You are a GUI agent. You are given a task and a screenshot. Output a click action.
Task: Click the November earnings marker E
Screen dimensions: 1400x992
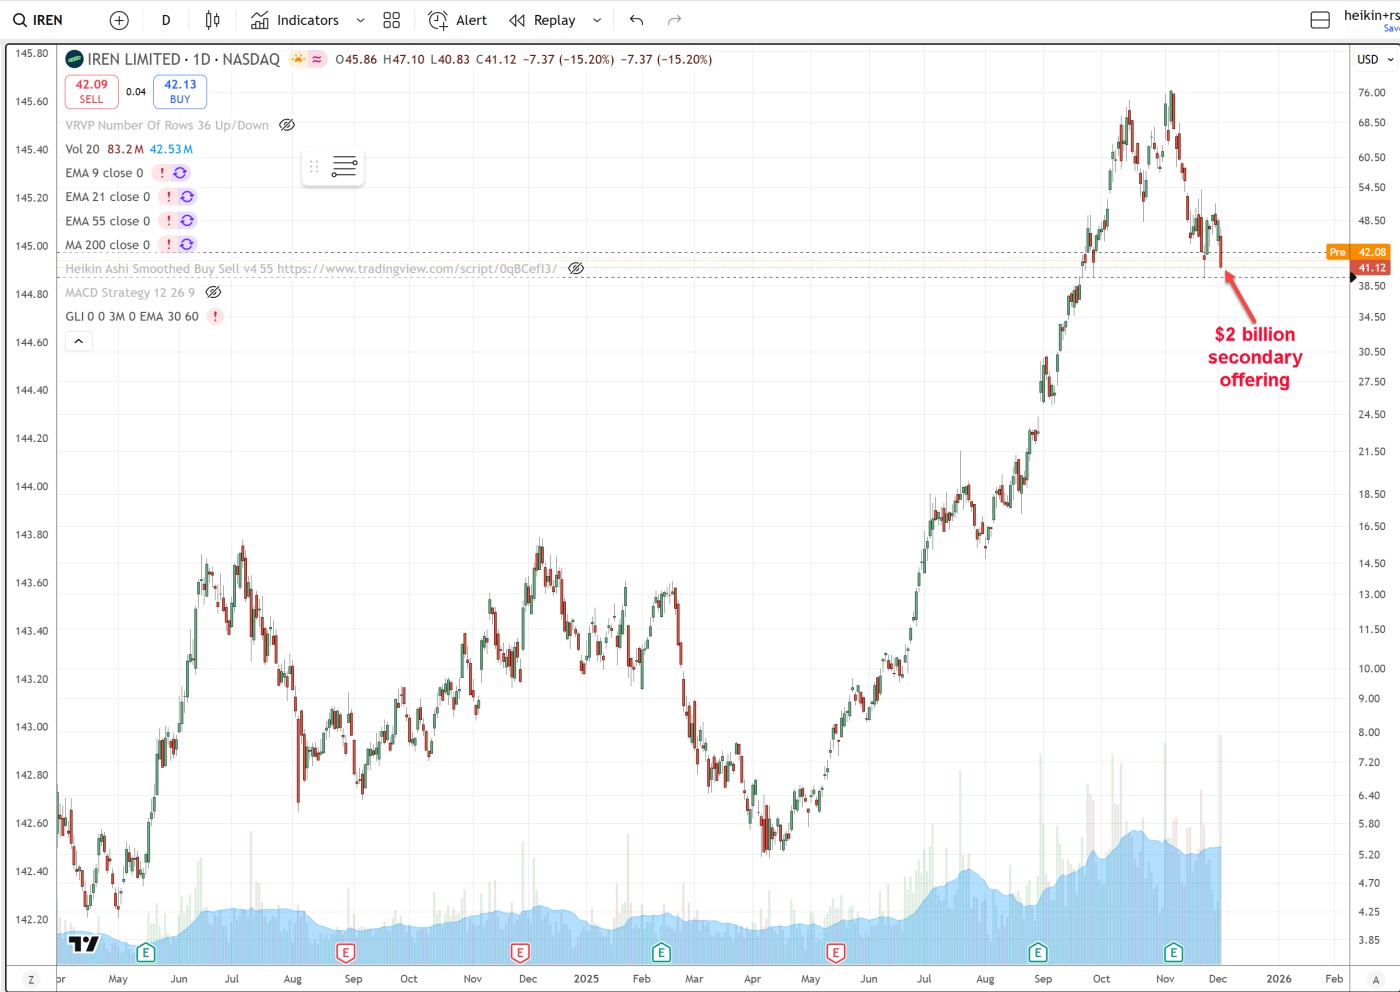[x=1173, y=952]
